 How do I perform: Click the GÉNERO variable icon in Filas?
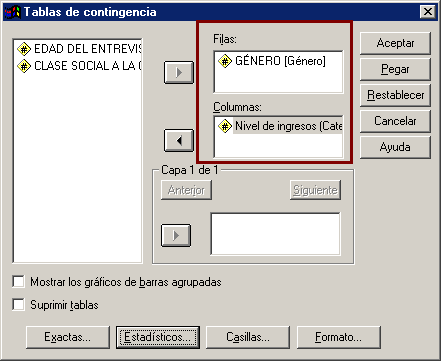pos(225,61)
